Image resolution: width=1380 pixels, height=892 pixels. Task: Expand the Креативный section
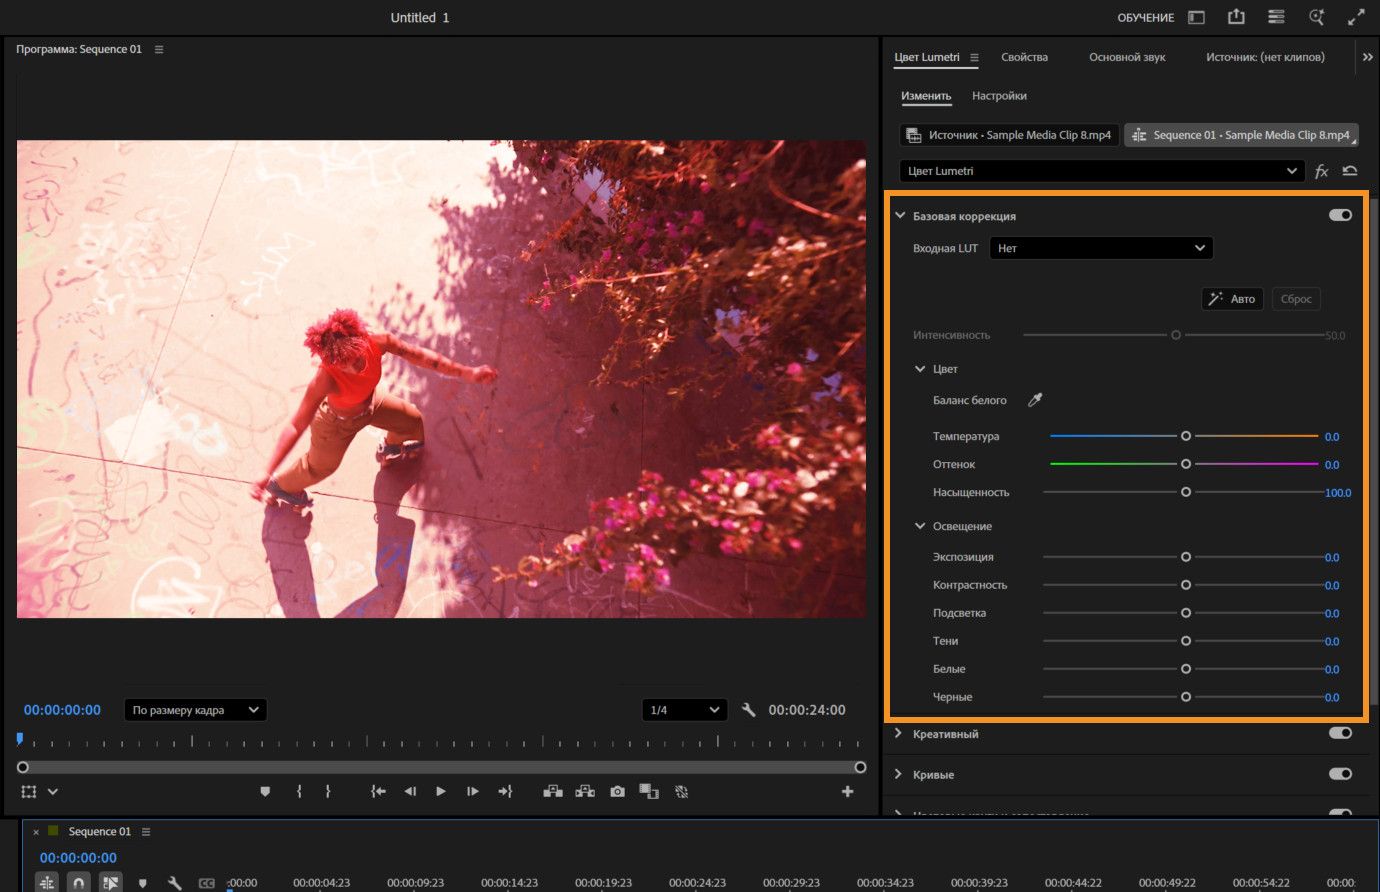pos(898,733)
